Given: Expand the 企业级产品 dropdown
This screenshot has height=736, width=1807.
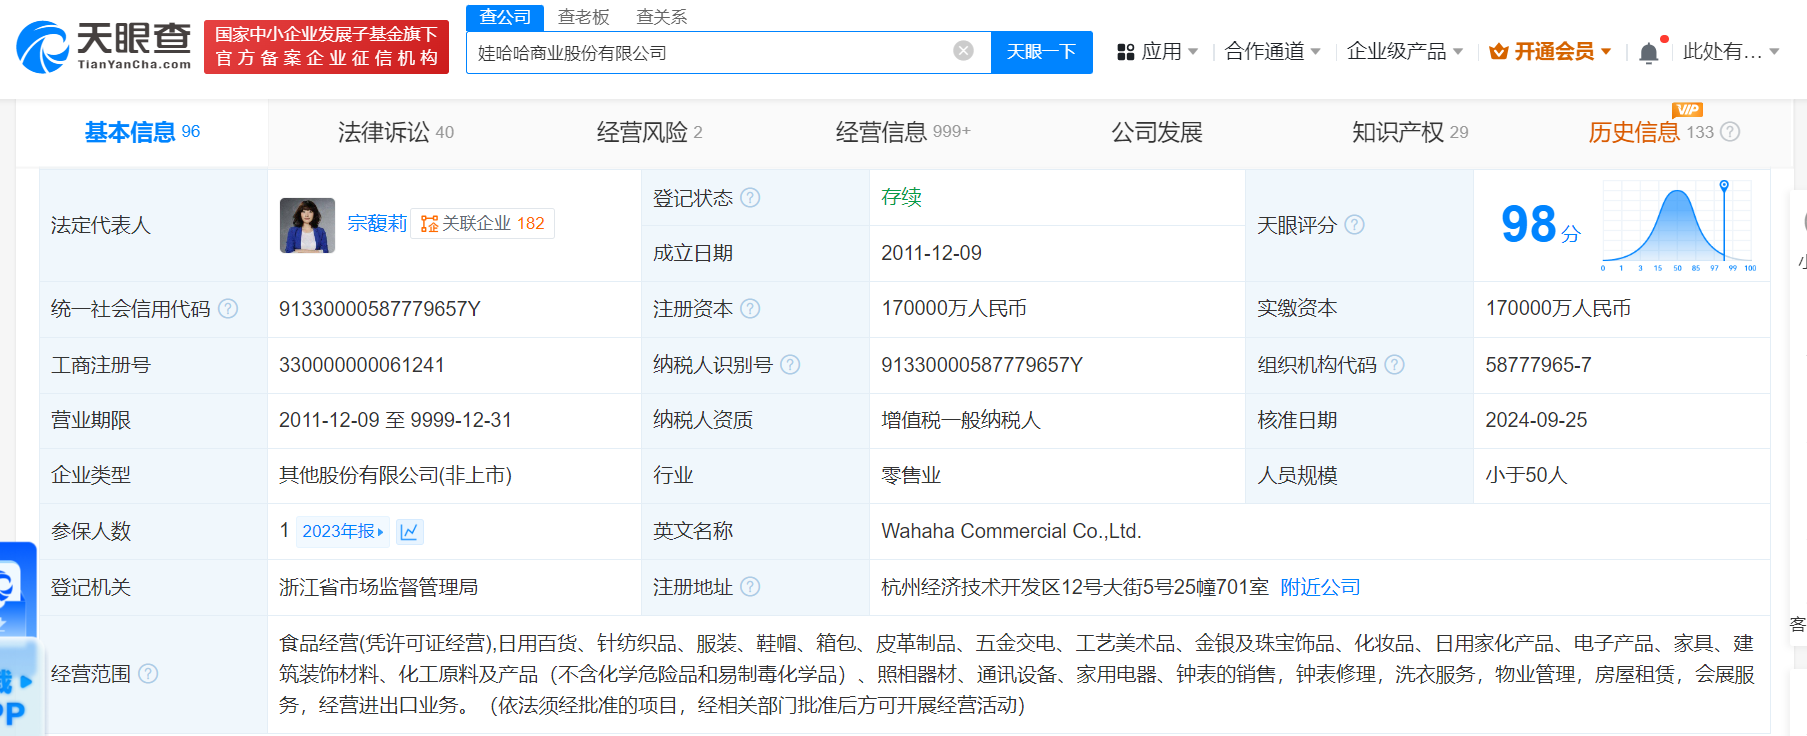Looking at the screenshot, I should pos(1458,52).
